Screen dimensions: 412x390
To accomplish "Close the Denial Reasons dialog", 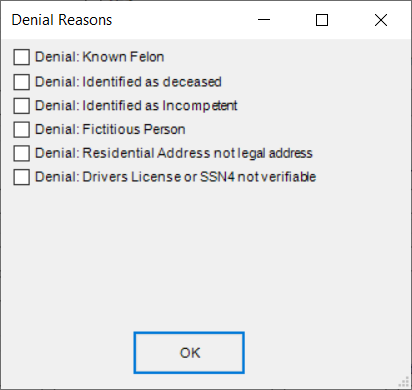I will tap(381, 20).
